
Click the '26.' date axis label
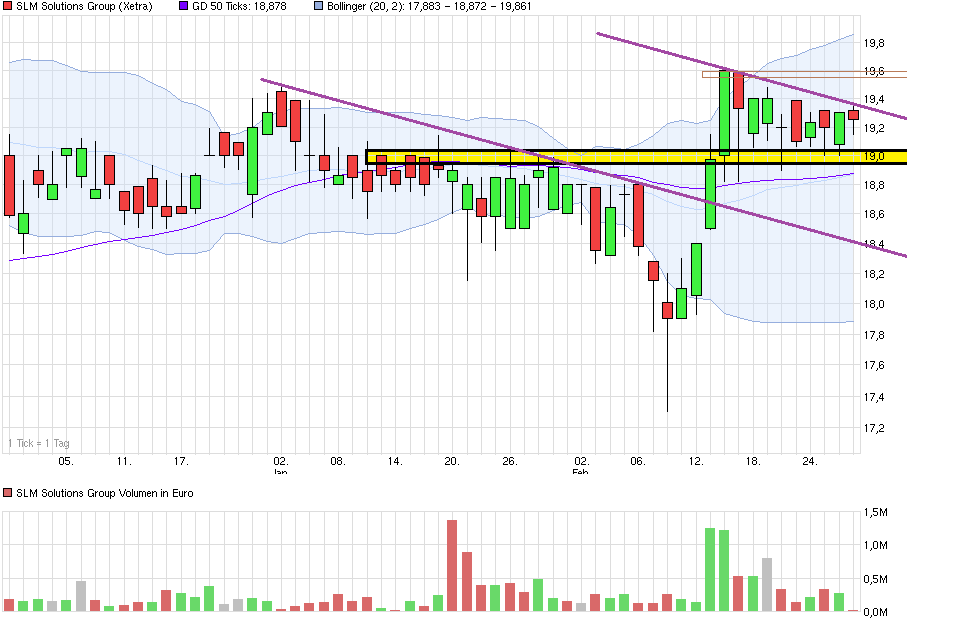click(x=510, y=461)
